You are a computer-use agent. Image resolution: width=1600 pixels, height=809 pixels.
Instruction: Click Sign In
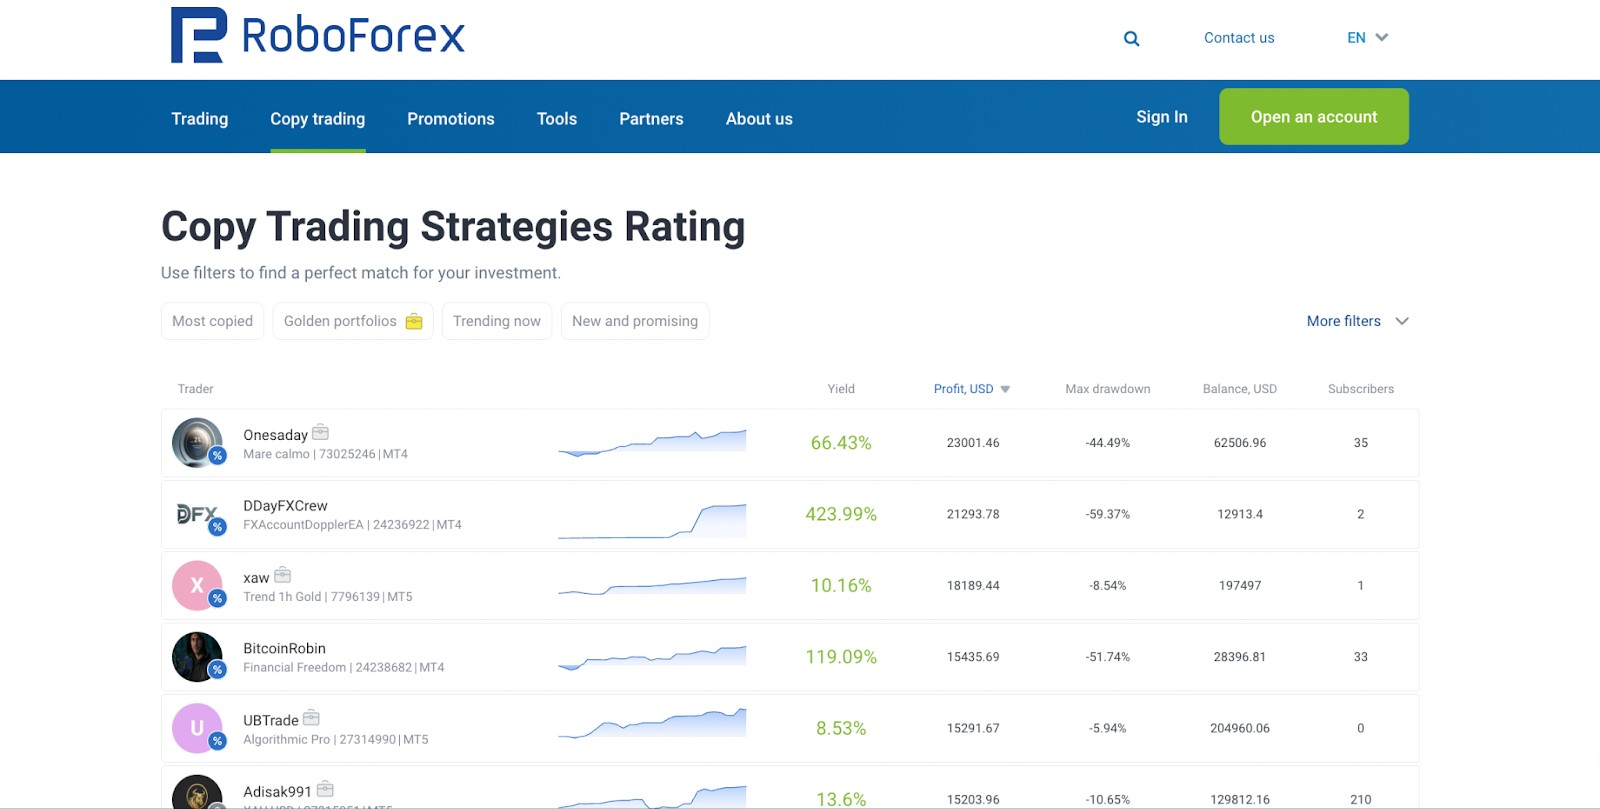point(1162,117)
